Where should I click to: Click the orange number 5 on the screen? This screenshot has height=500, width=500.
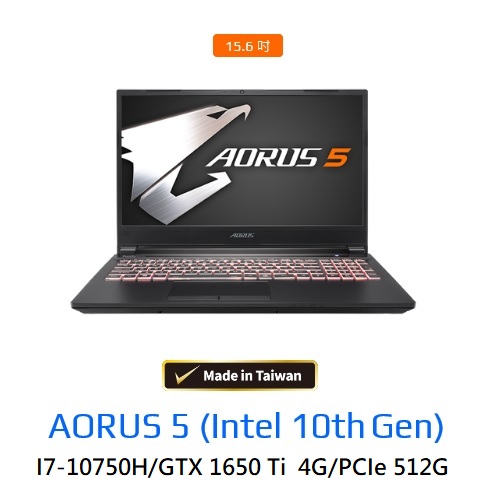click(x=337, y=157)
